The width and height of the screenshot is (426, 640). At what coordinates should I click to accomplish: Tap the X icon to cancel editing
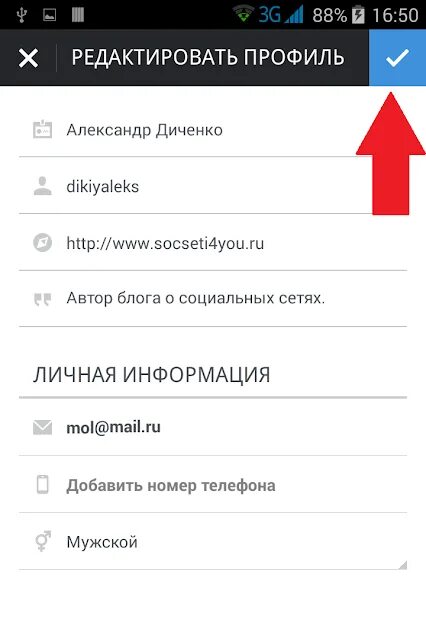tap(28, 58)
